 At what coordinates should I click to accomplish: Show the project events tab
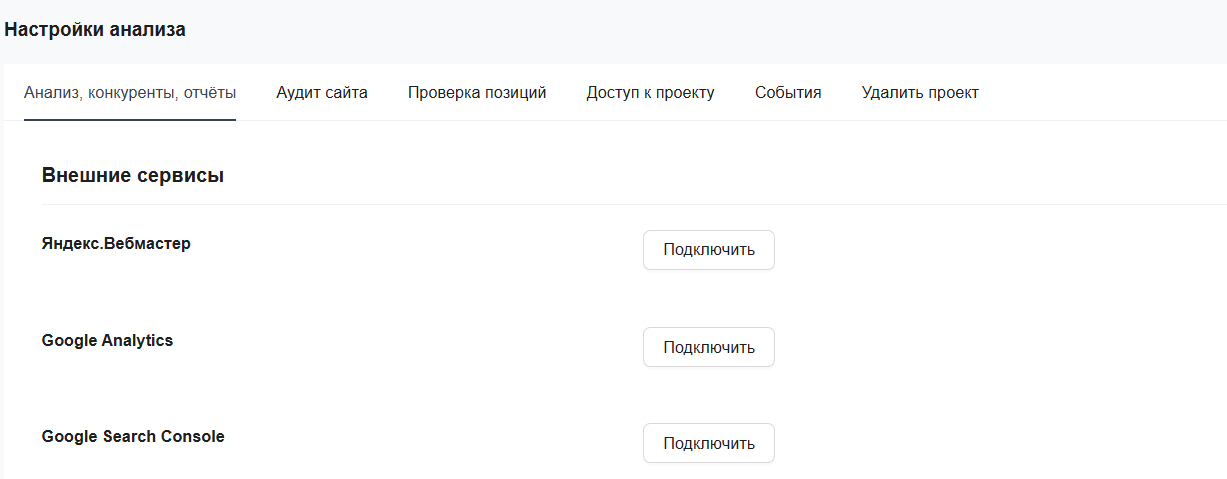click(x=788, y=93)
